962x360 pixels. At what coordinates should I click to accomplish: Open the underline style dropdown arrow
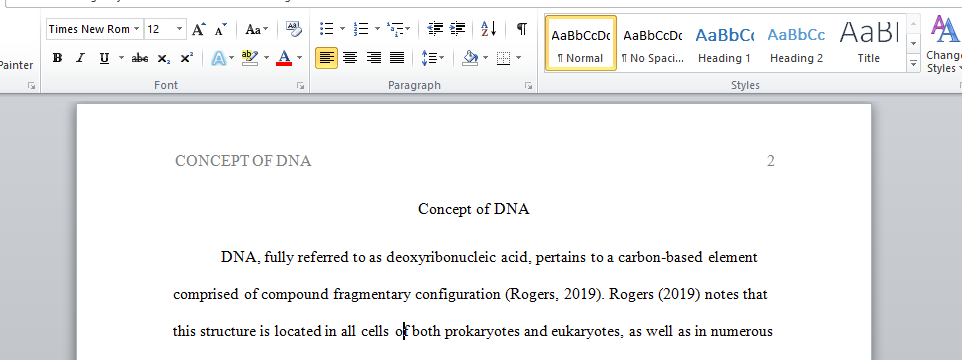121,58
